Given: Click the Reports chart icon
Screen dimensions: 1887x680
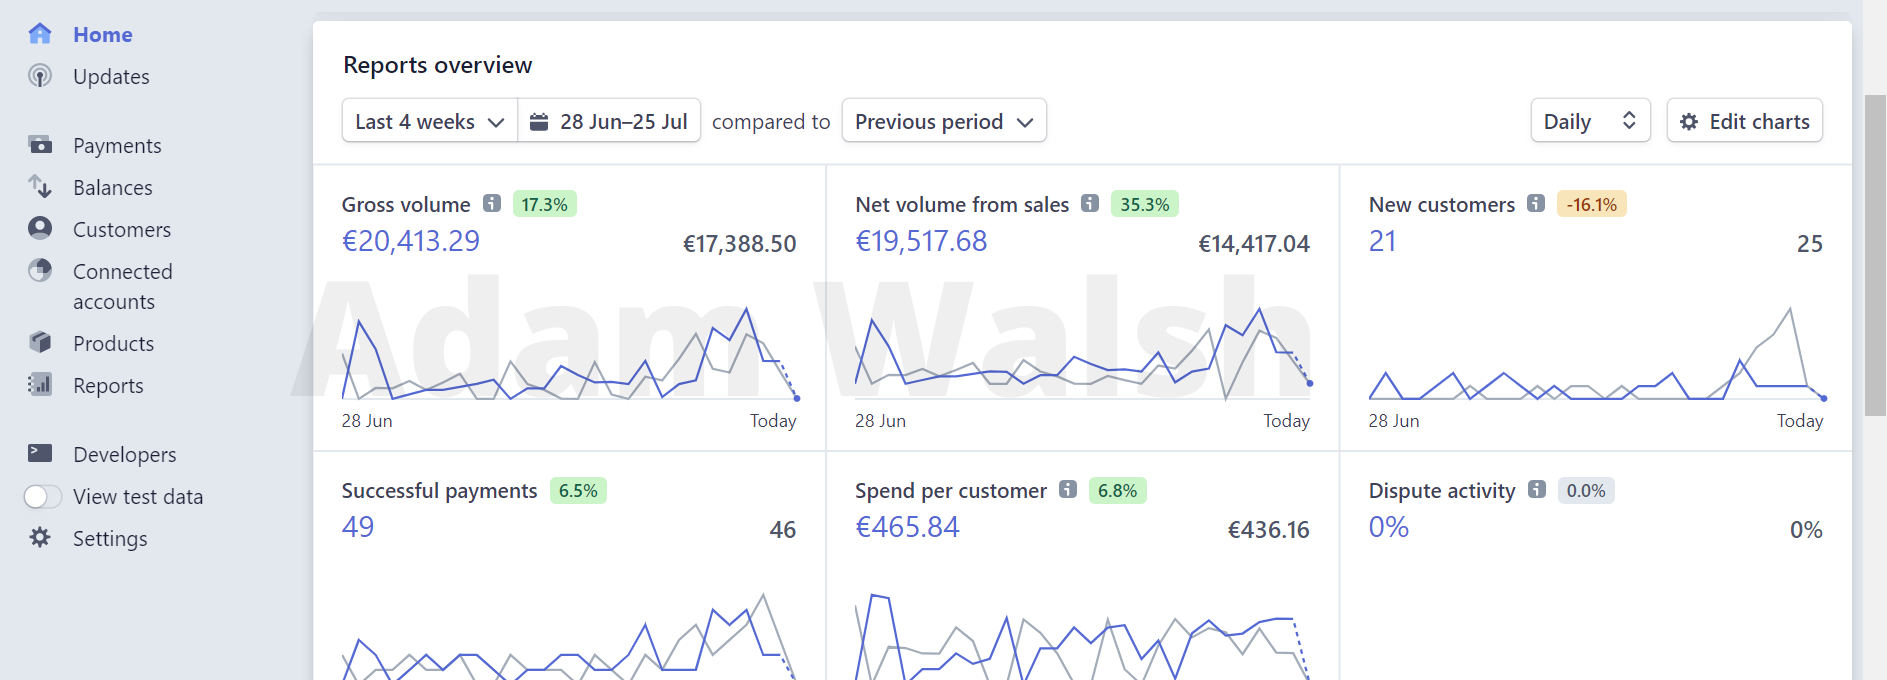Looking at the screenshot, I should pyautogui.click(x=40, y=385).
